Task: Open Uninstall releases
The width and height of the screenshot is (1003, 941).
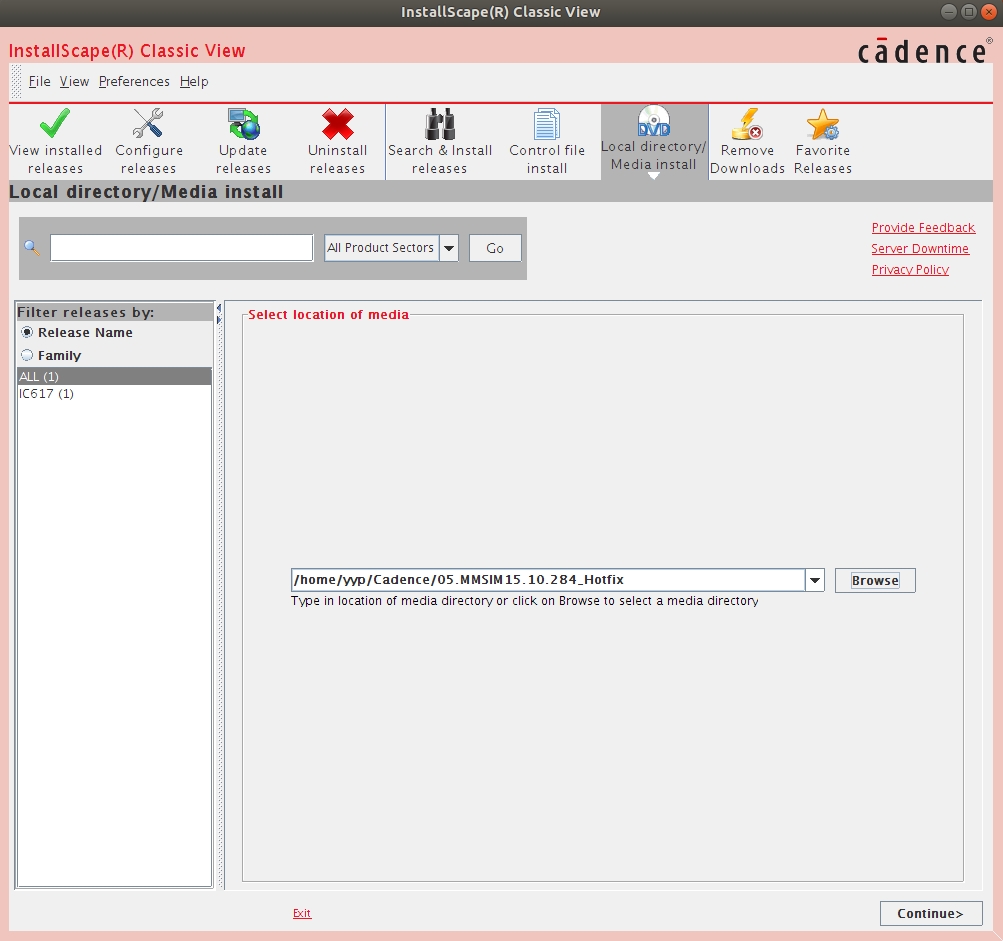Action: 337,141
